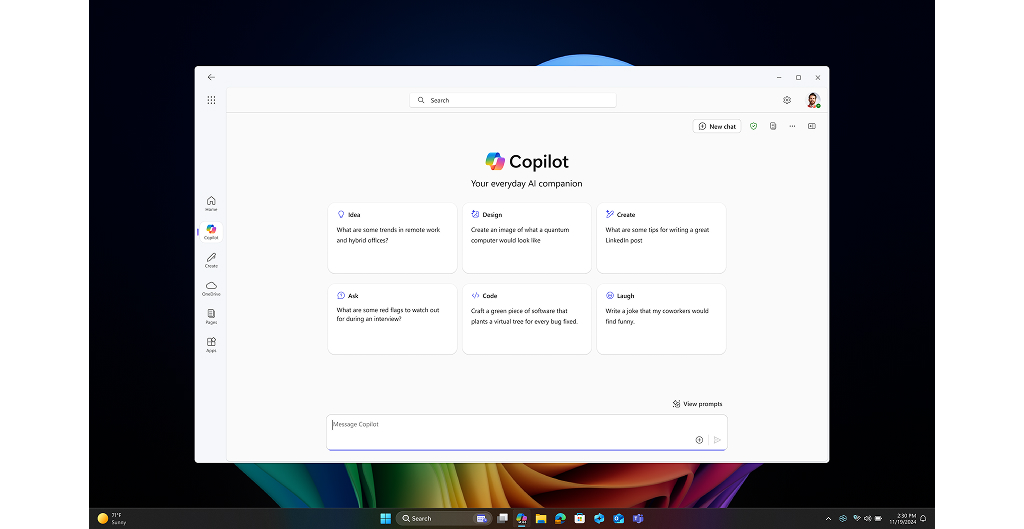Go back with the arrow at window top
This screenshot has width=1024, height=529.
[x=211, y=77]
